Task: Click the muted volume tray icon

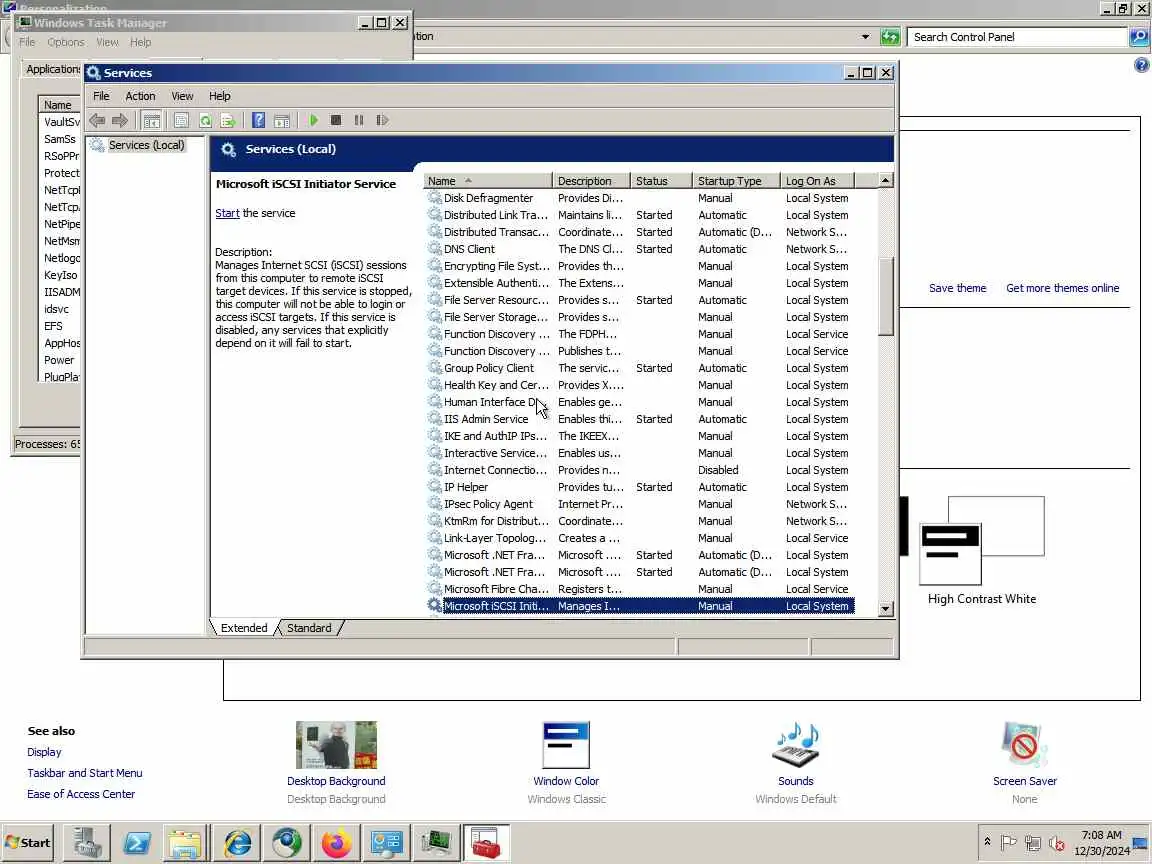Action: pyautogui.click(x=1056, y=843)
